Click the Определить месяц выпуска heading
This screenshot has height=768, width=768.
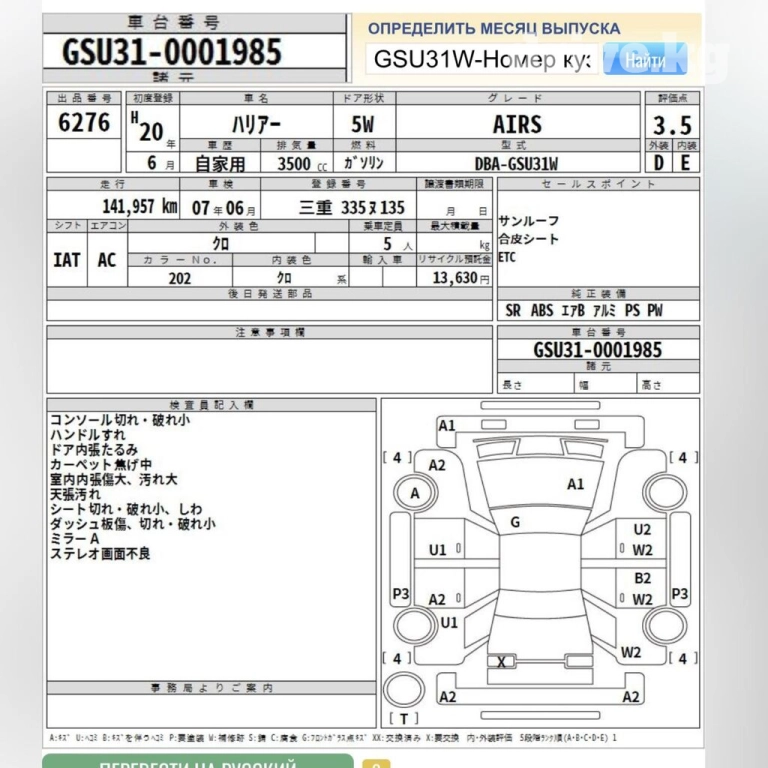click(x=493, y=29)
